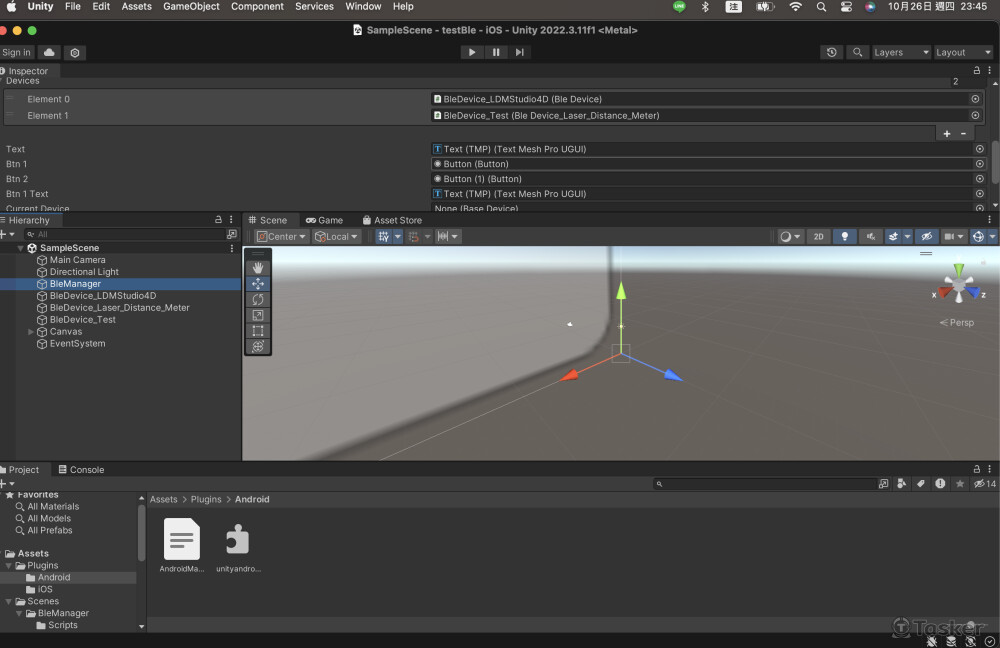This screenshot has width=1000, height=648.
Task: Select the AndroidManifest file in Project
Action: [x=181, y=540]
